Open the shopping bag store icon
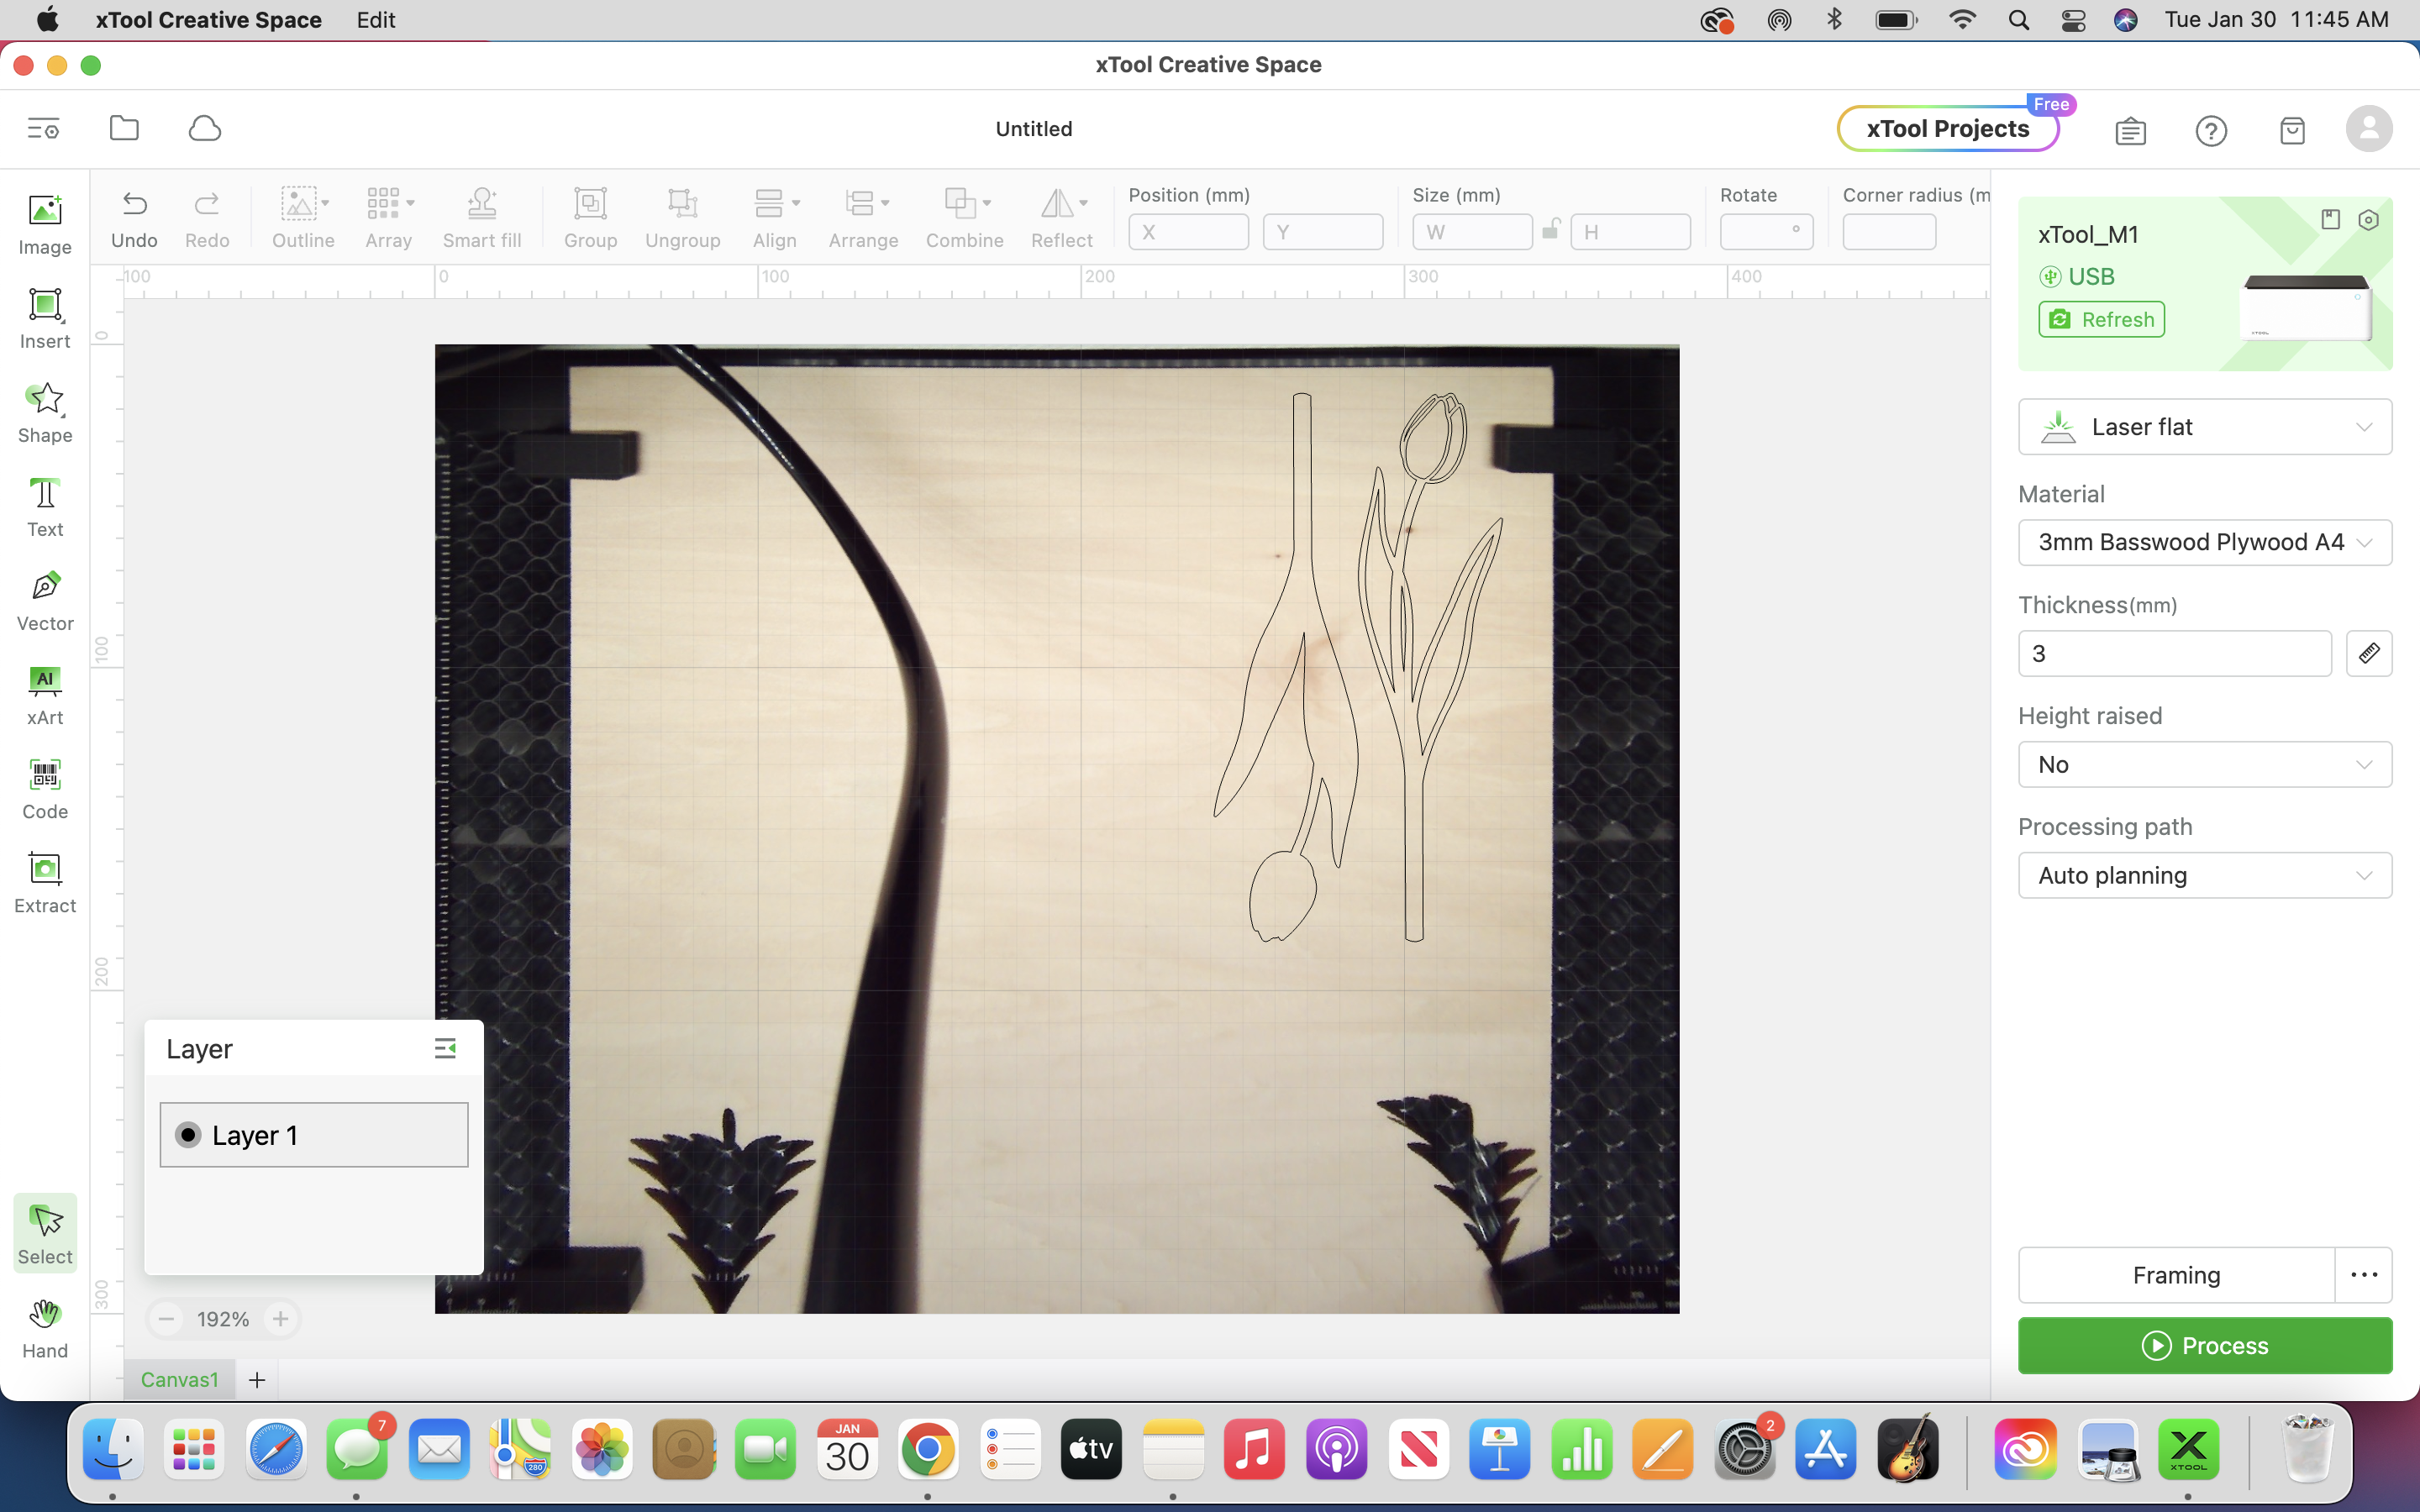Viewport: 2420px width, 1512px height. (x=2292, y=131)
